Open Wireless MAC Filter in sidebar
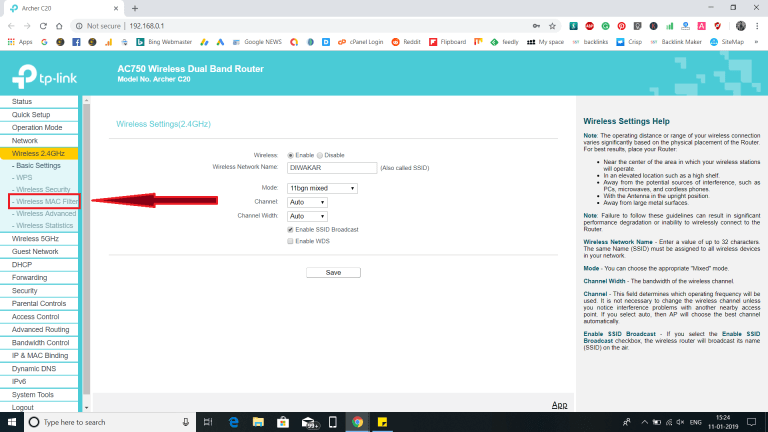768x432 pixels. tap(46, 202)
